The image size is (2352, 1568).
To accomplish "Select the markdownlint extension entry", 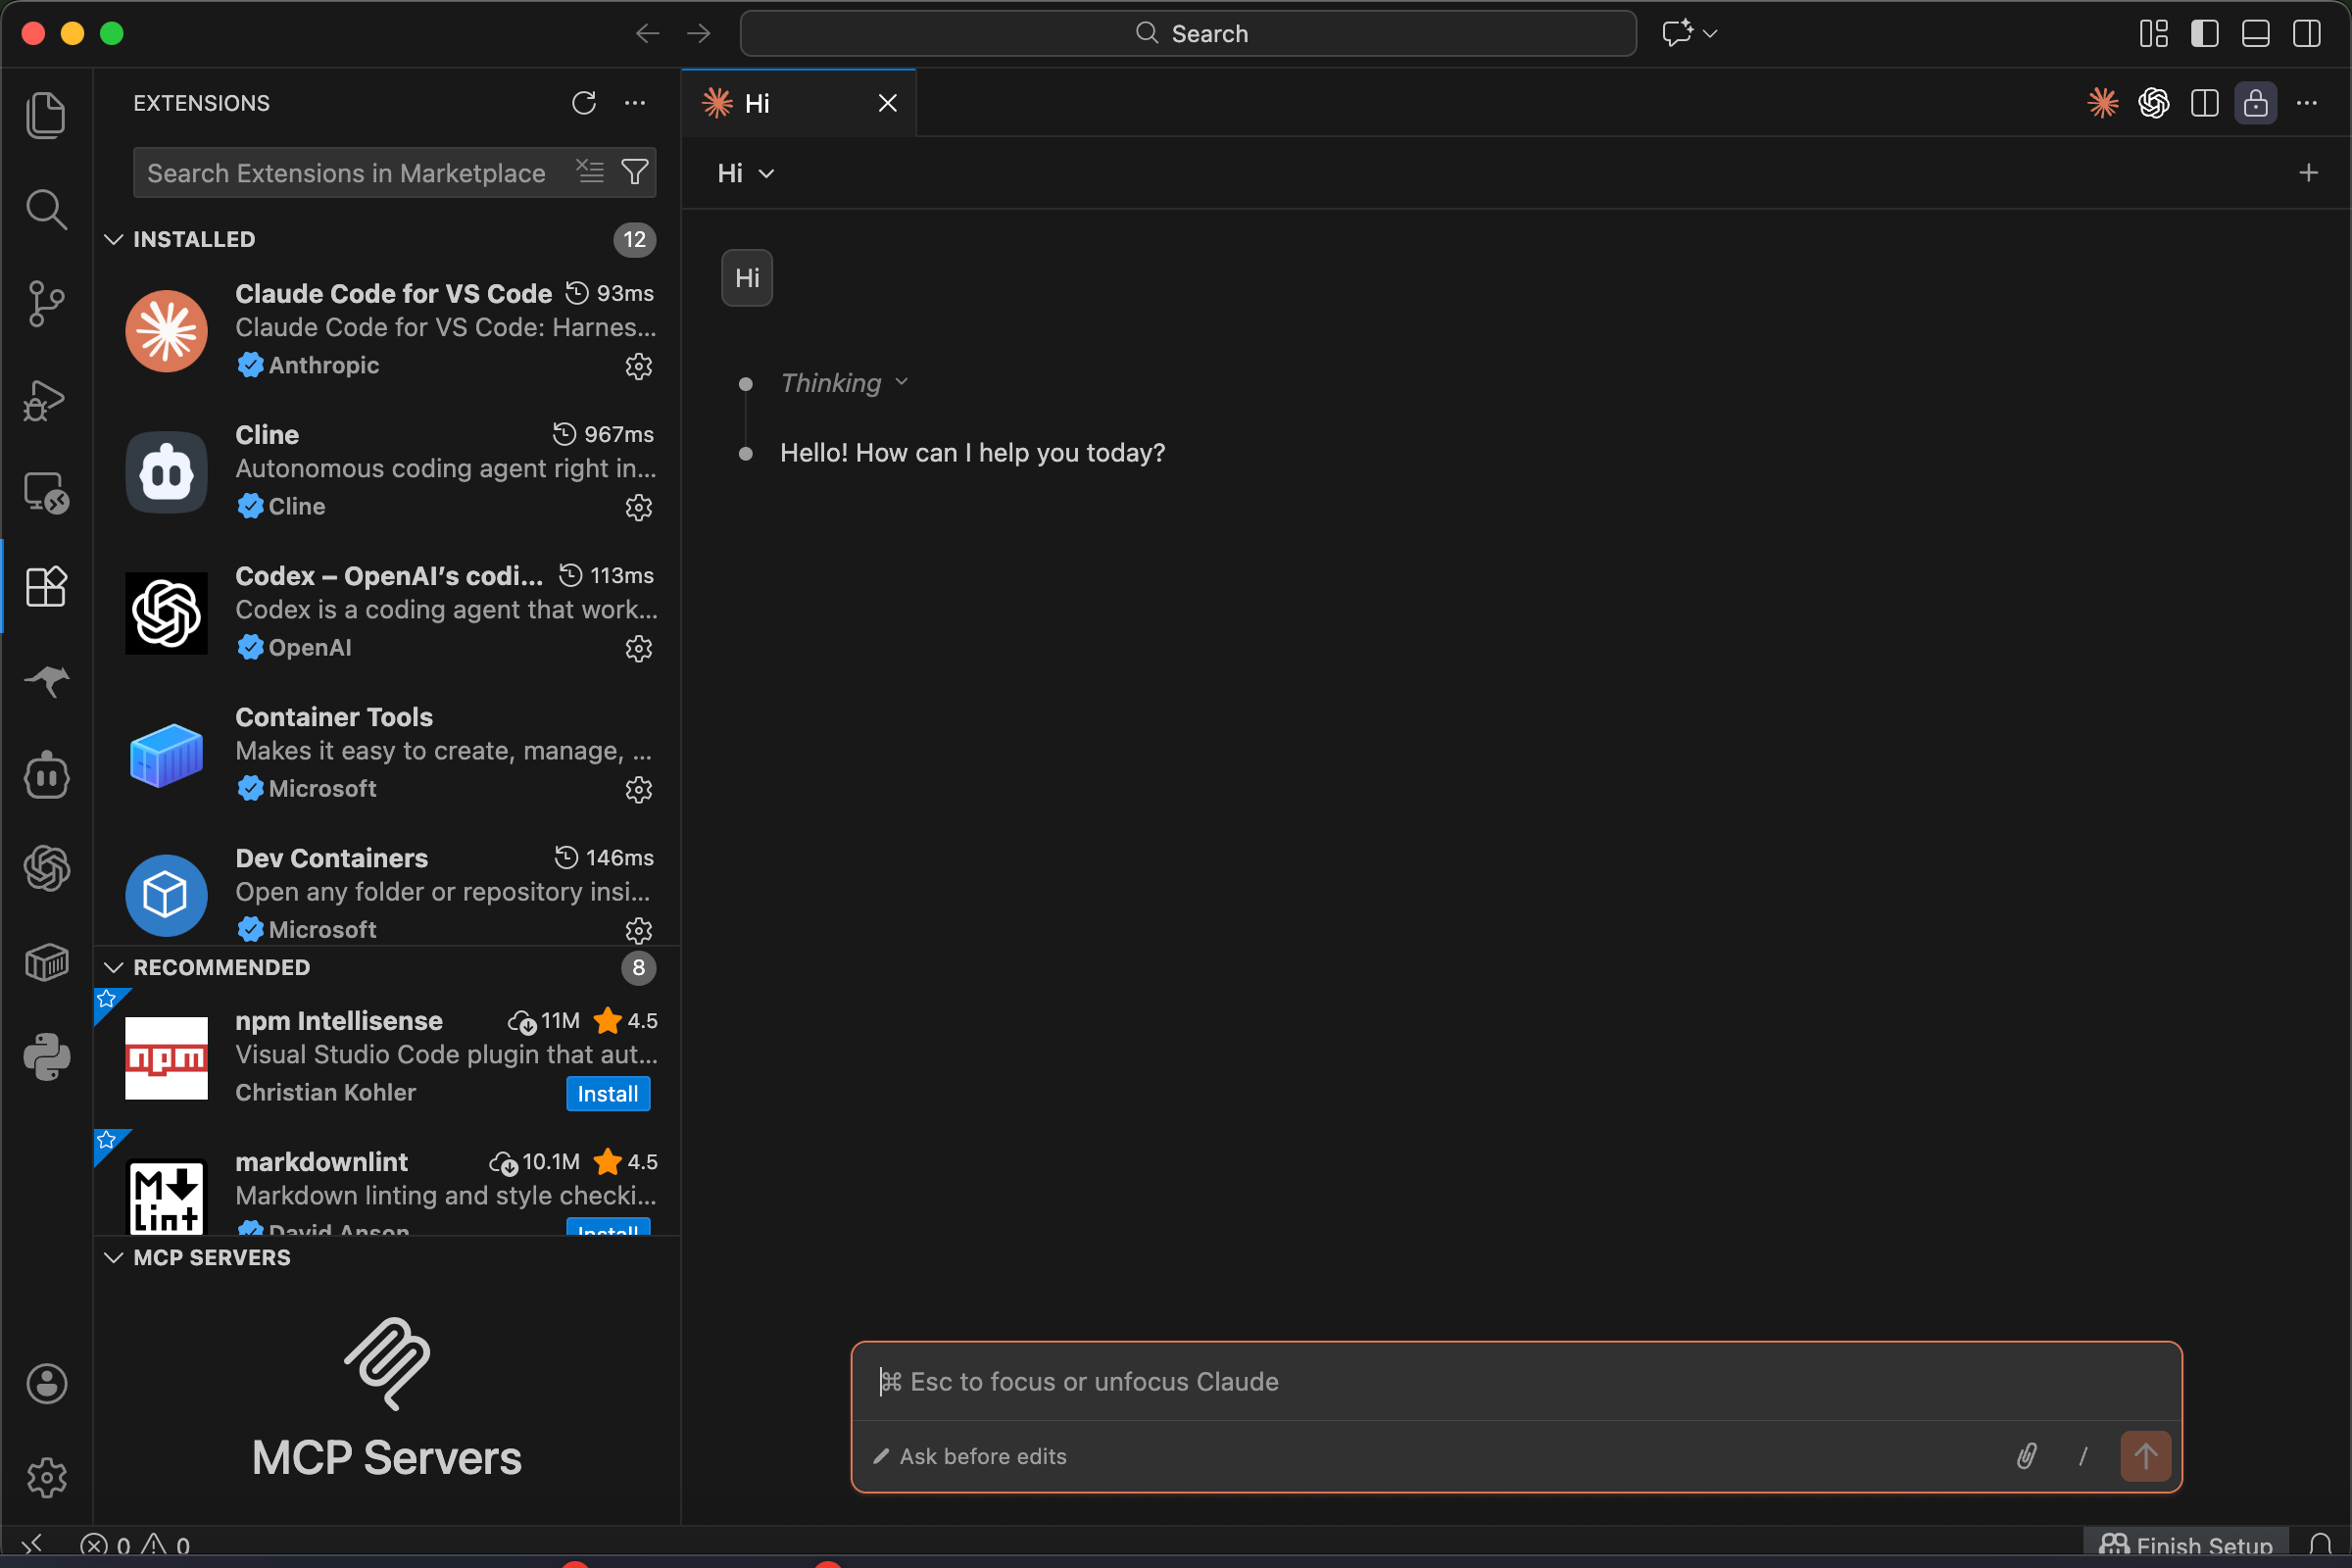I will (x=387, y=1184).
